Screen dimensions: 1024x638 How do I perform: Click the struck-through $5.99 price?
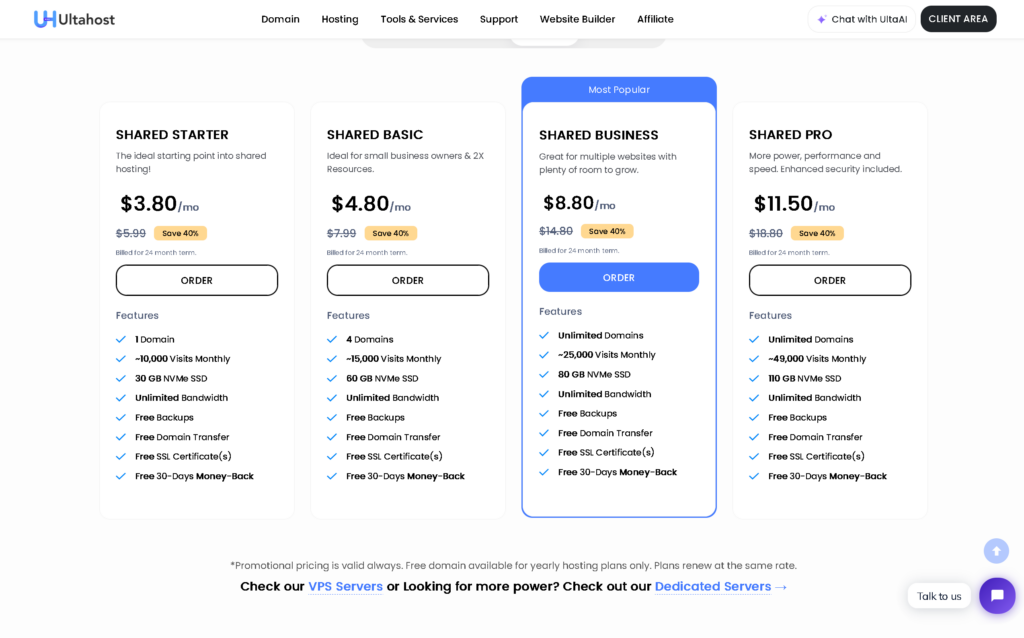pos(131,233)
